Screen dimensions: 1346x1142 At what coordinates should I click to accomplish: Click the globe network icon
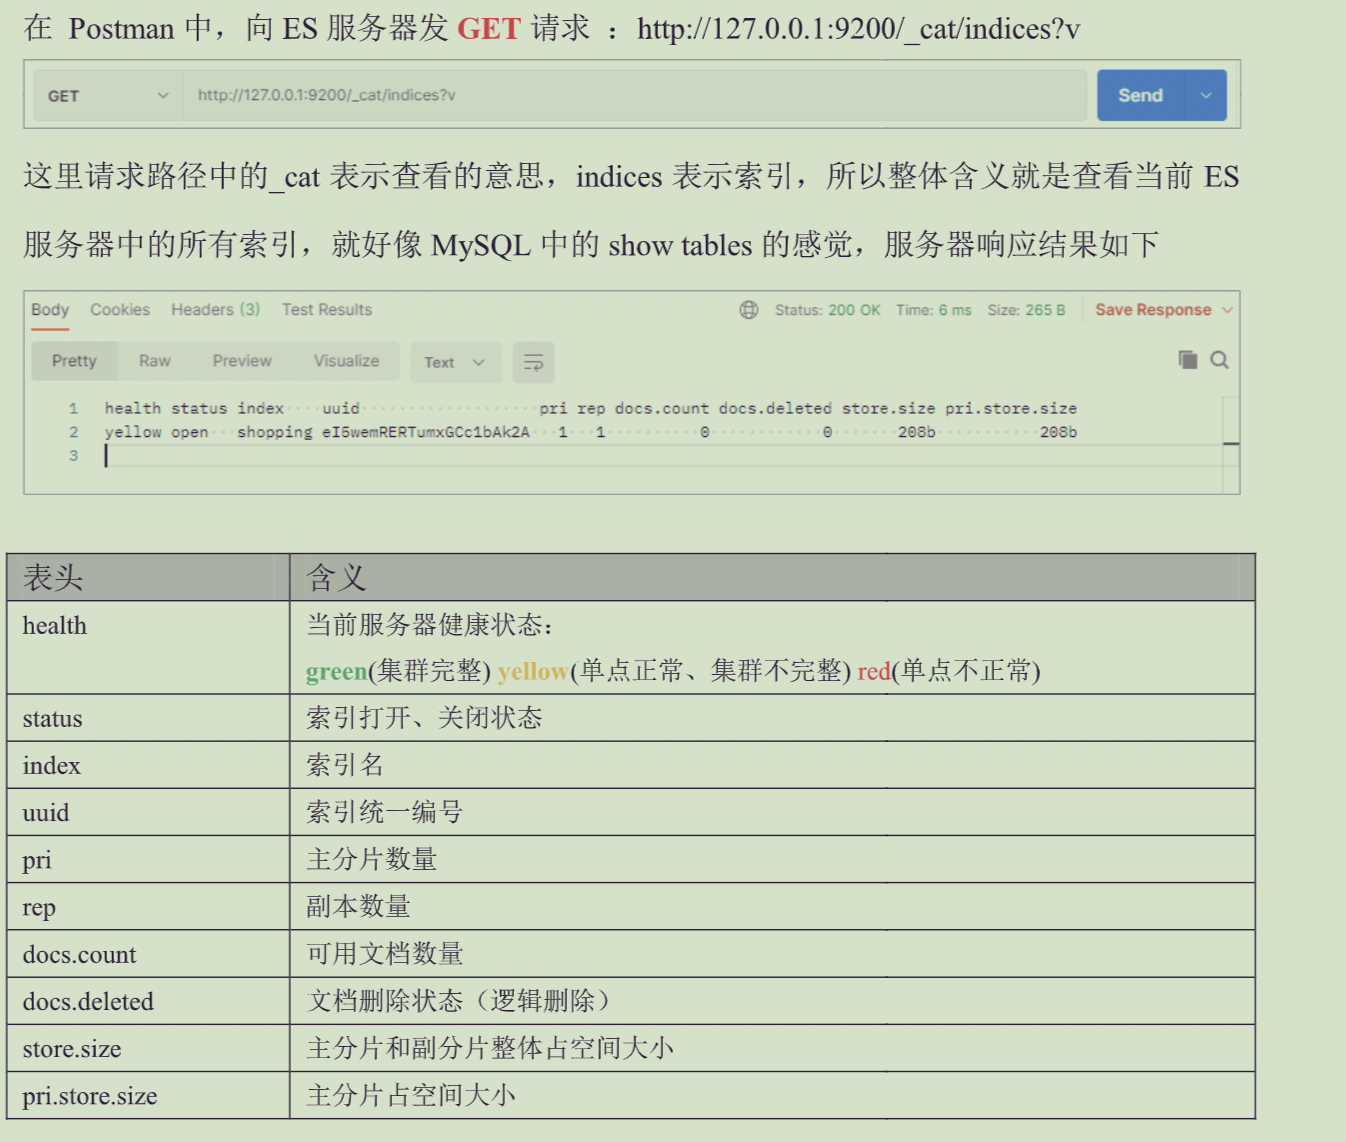749,310
